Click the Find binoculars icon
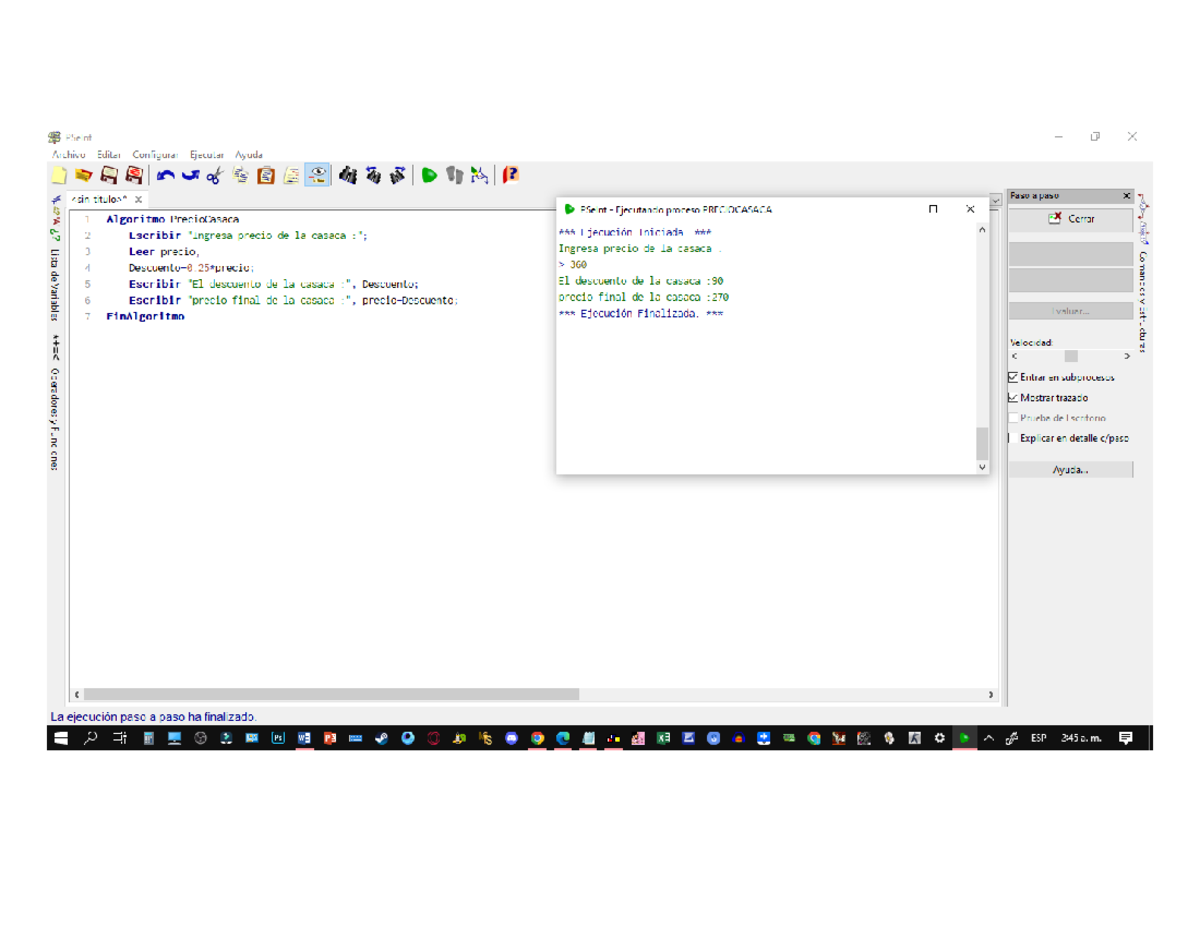Viewport: 1200px width, 927px height. 348,176
